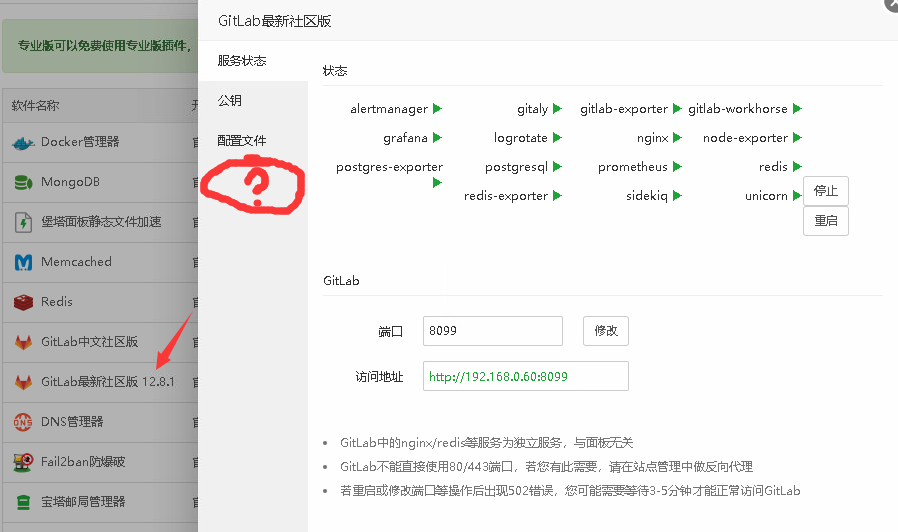Select the Redis software row name
This screenshot has width=898, height=532.
pos(57,302)
